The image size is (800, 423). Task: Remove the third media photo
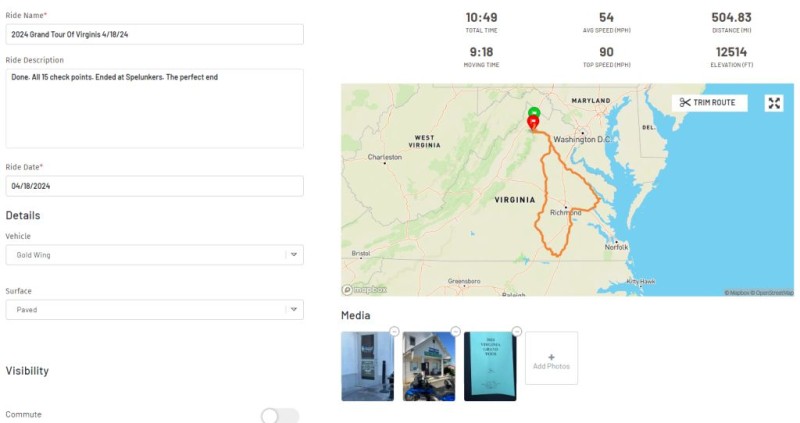tap(517, 331)
